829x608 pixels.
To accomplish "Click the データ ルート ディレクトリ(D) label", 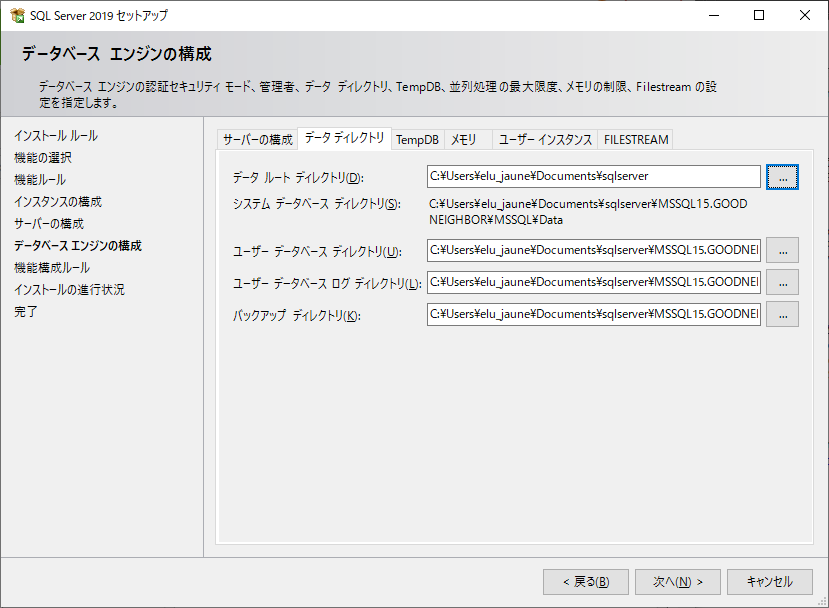I will coord(298,178).
